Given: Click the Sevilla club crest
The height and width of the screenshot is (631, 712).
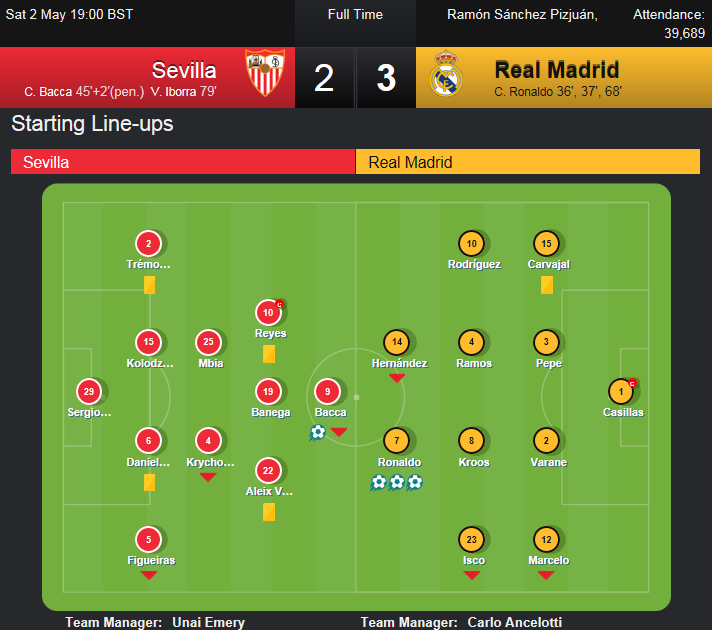Looking at the screenshot, I should point(265,73).
